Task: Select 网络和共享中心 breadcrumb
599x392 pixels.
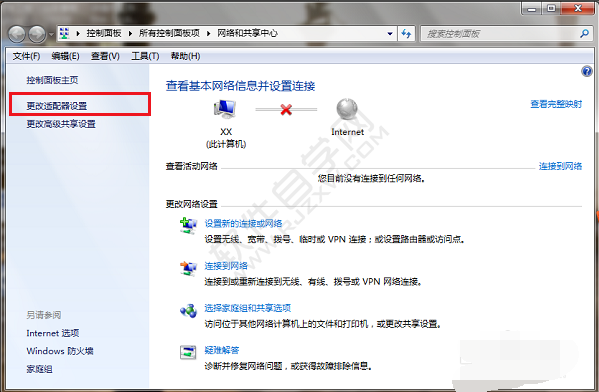Action: tap(248, 33)
